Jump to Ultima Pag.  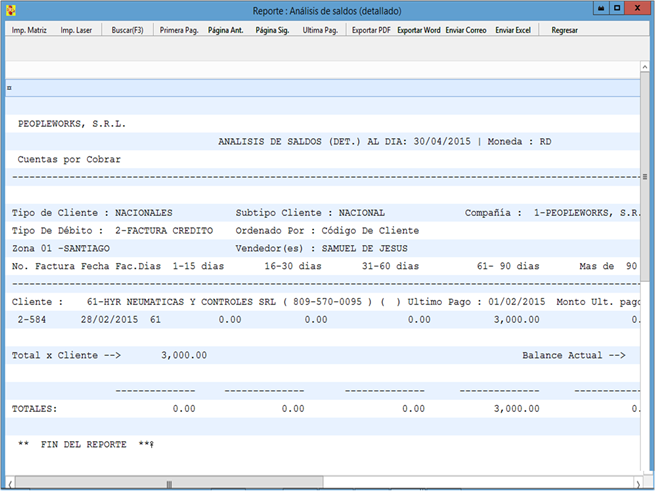(320, 31)
